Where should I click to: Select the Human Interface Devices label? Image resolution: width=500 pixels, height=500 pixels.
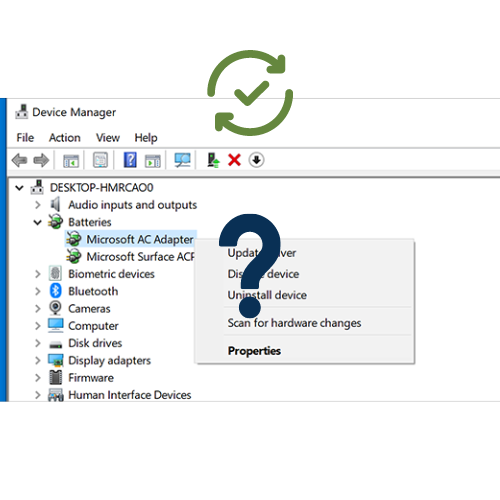click(x=129, y=395)
